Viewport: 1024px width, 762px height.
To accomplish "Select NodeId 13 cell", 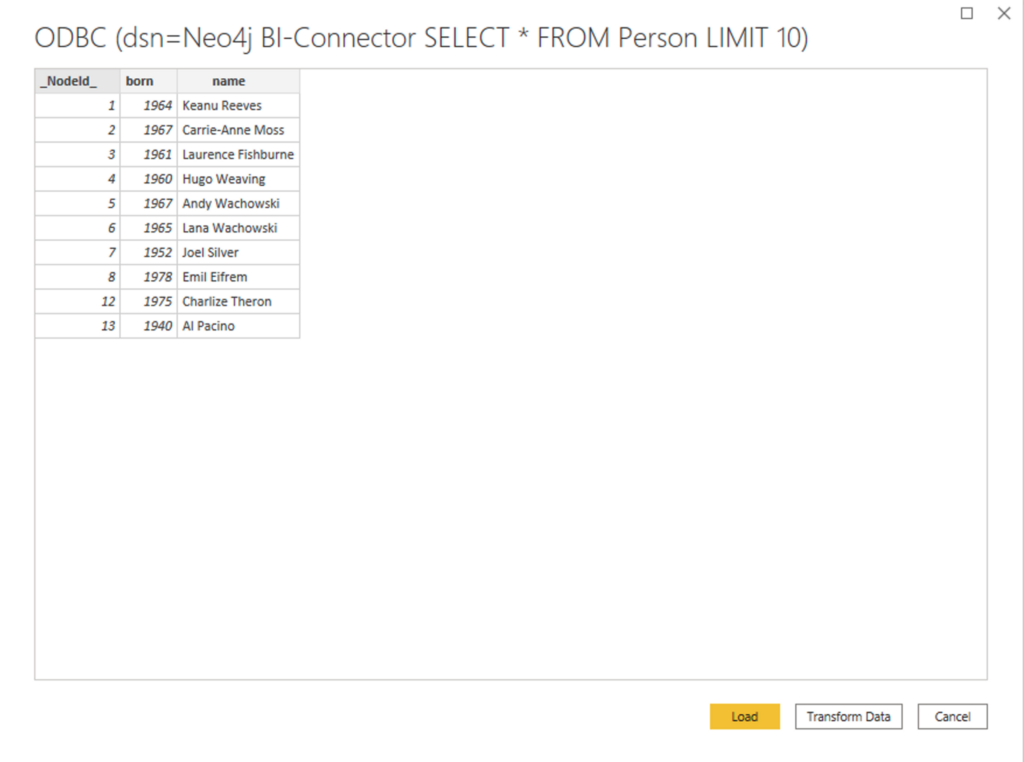I will 77,326.
